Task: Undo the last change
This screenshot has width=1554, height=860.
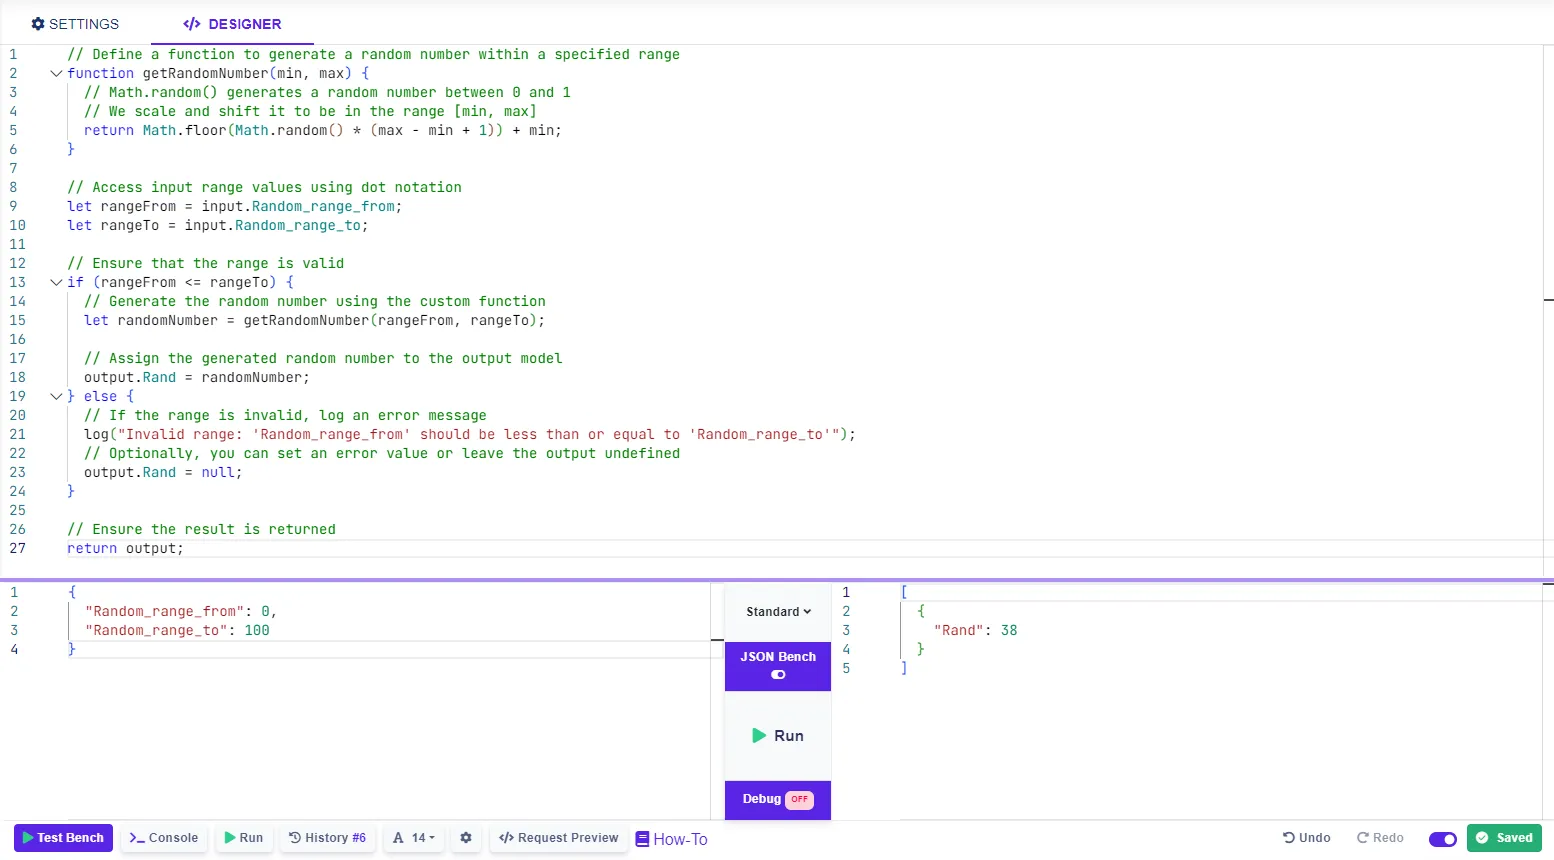Action: (1307, 838)
